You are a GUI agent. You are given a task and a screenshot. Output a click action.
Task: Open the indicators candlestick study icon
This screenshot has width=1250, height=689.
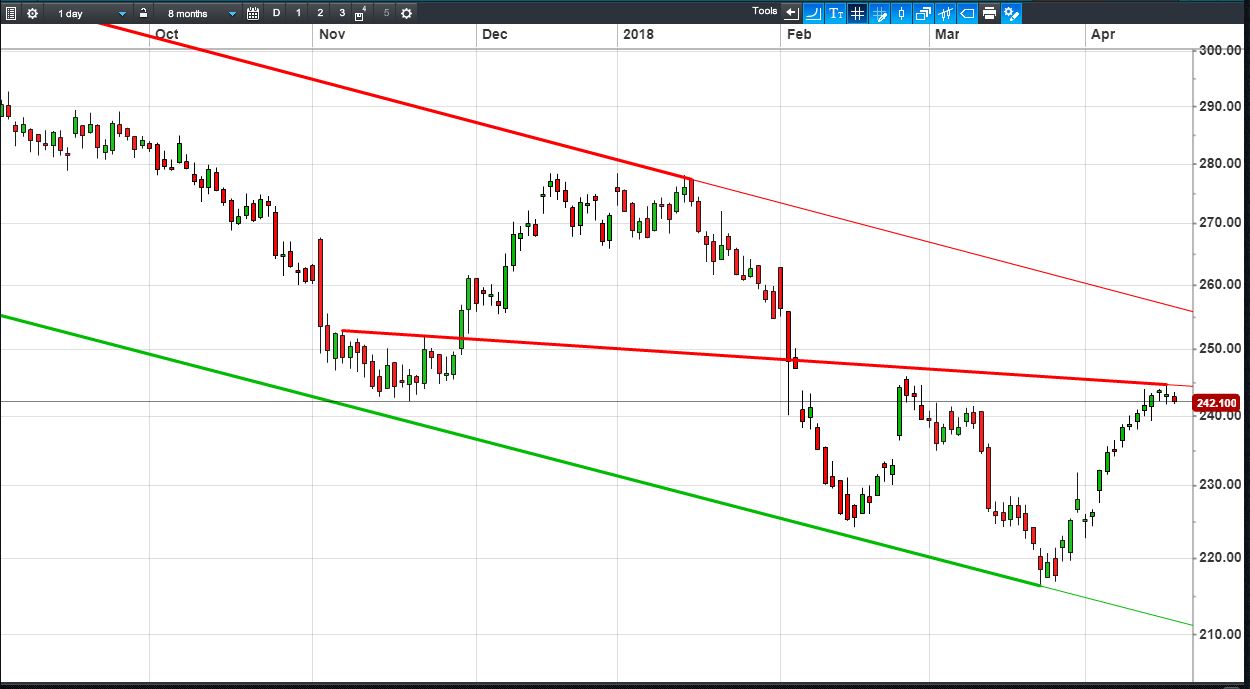click(945, 13)
